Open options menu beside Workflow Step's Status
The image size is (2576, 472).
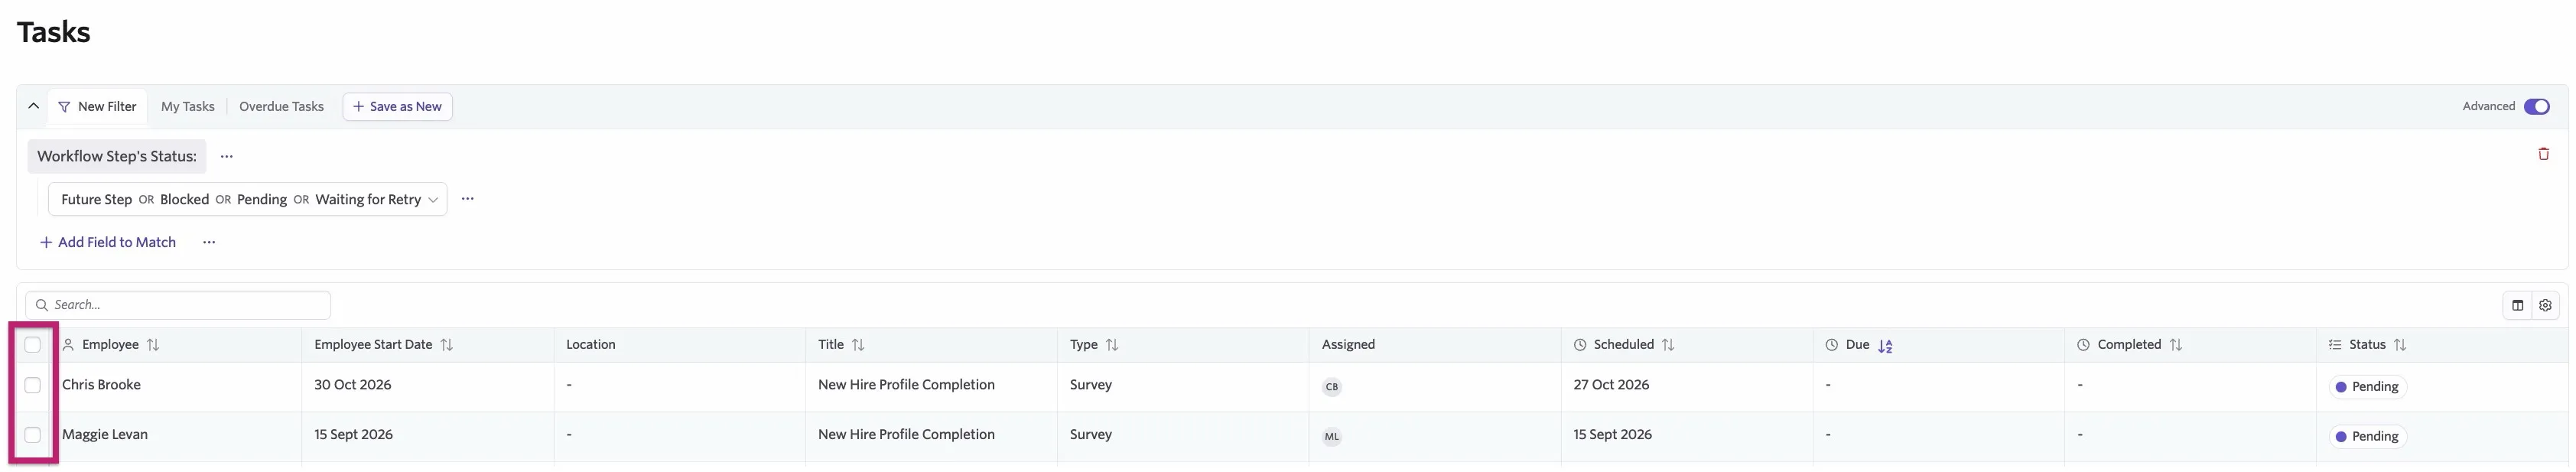point(227,156)
